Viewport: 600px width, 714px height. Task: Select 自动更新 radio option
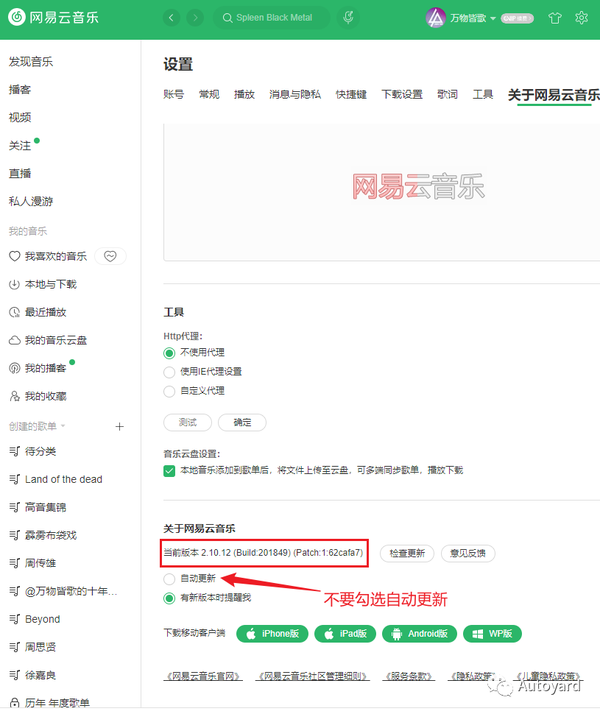coord(169,579)
